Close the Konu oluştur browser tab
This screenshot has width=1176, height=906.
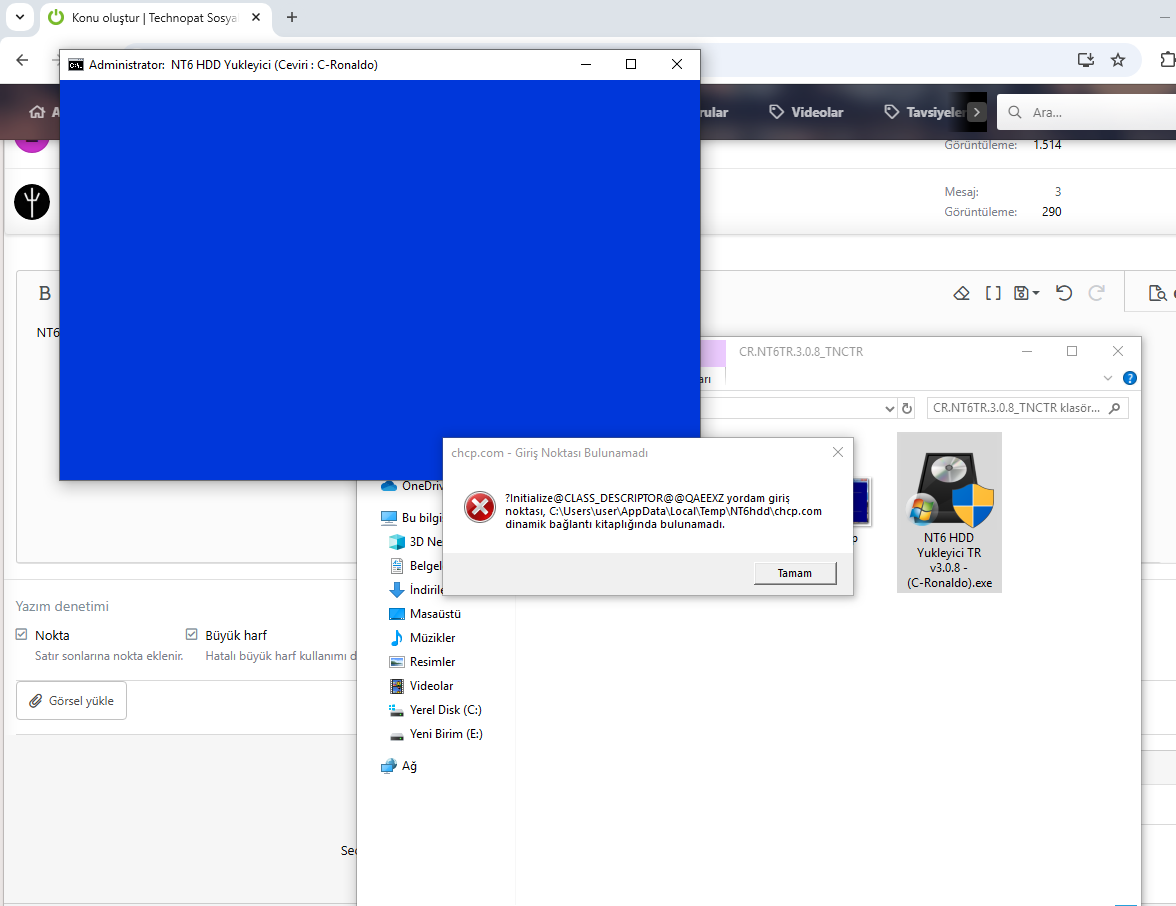[256, 17]
